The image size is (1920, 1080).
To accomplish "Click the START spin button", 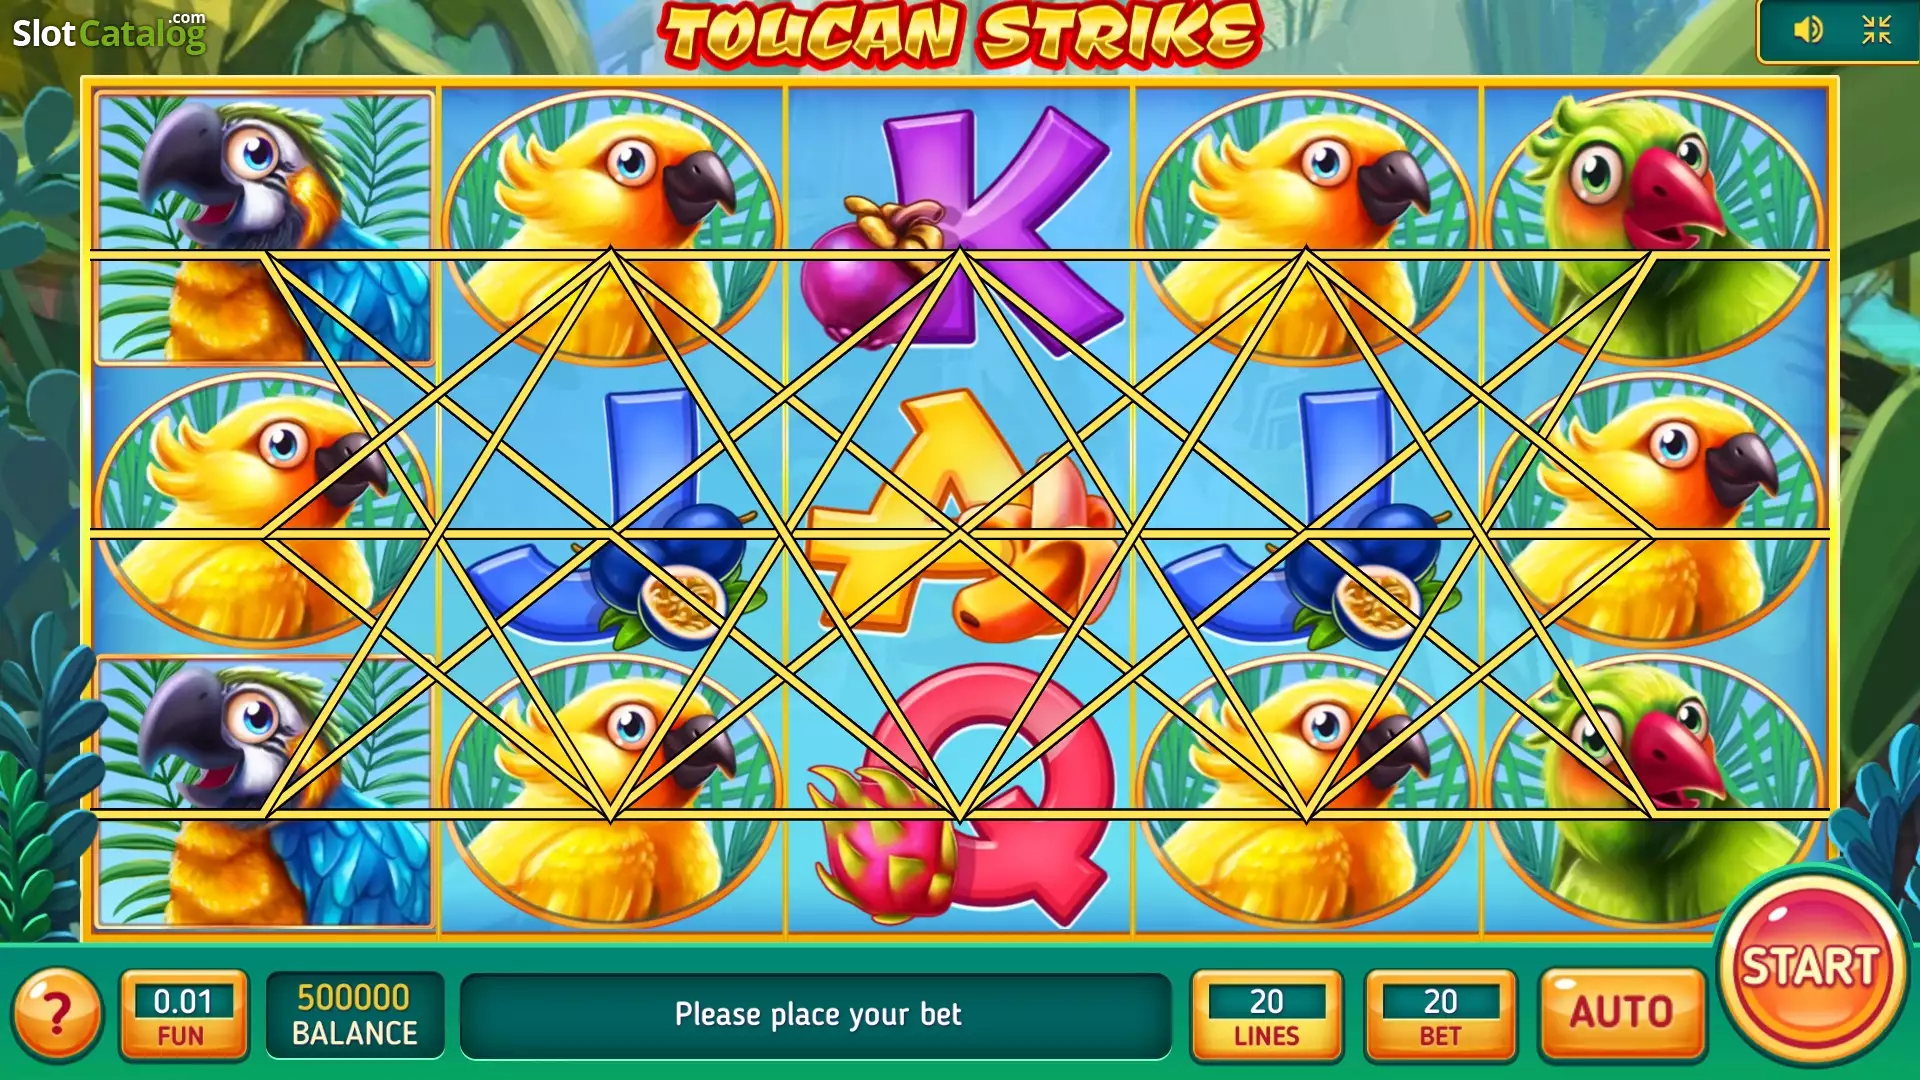I will [x=1811, y=966].
